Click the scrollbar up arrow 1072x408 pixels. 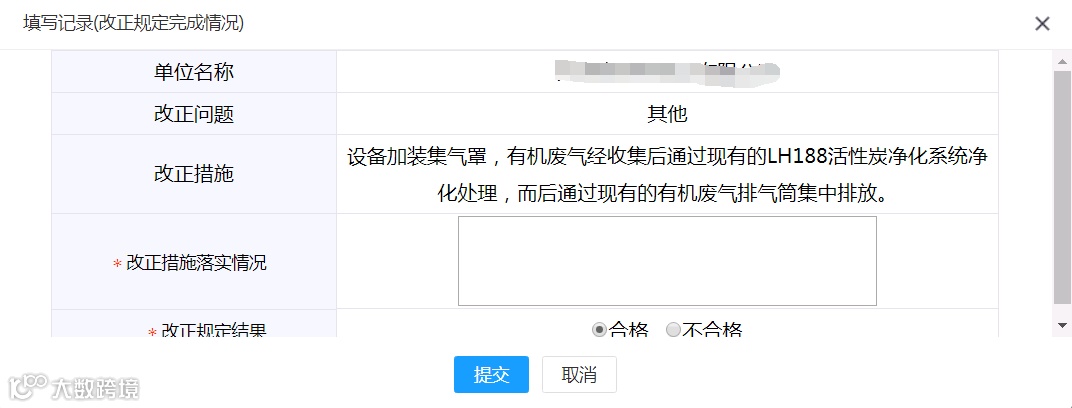click(1062, 61)
